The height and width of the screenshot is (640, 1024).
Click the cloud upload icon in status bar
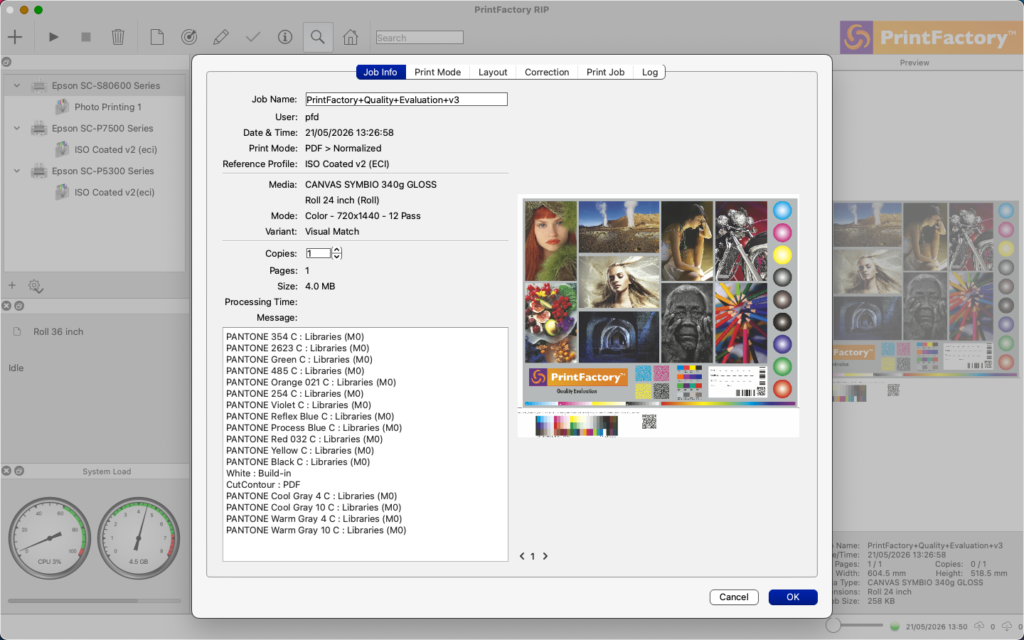coord(980,626)
